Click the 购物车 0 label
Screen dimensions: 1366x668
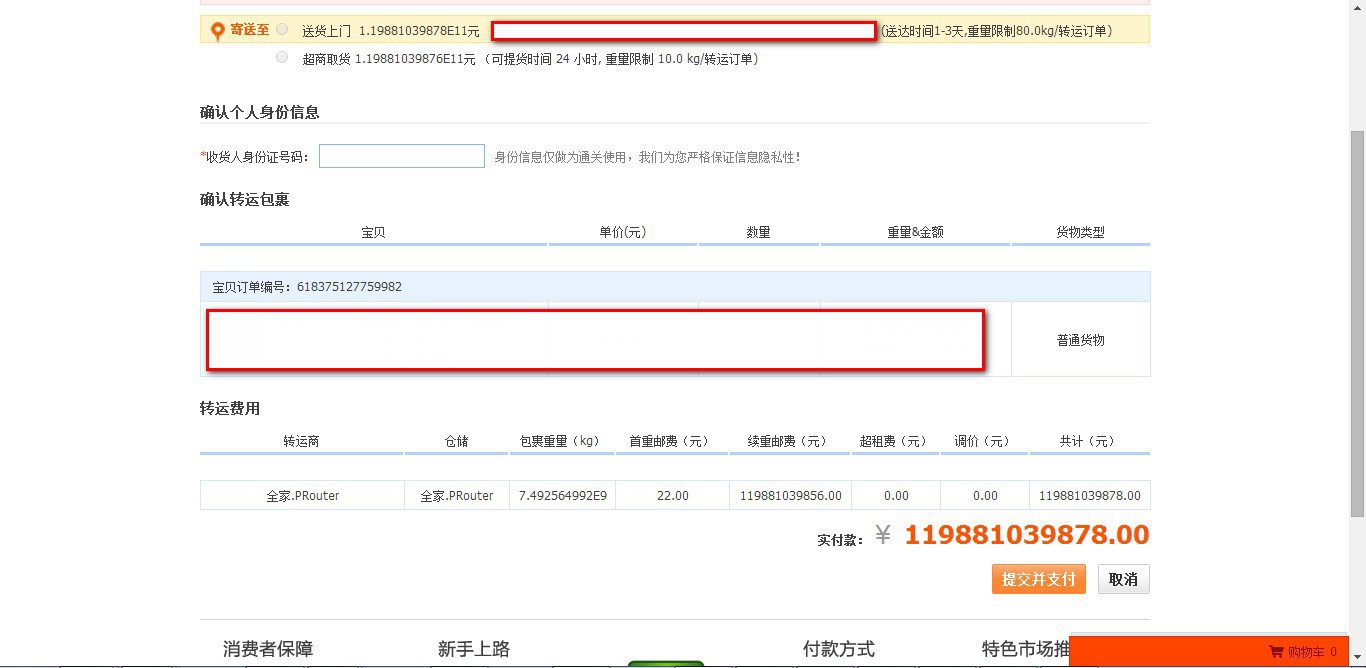(1312, 652)
